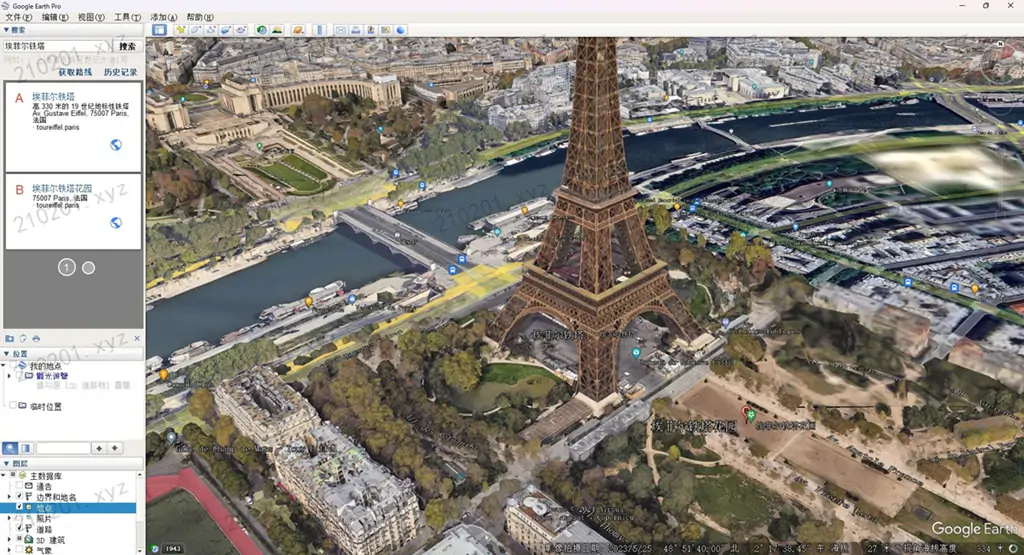The width and height of the screenshot is (1024, 555).
Task: Collapse 主数据库 tree node
Action: pyautogui.click(x=4, y=476)
